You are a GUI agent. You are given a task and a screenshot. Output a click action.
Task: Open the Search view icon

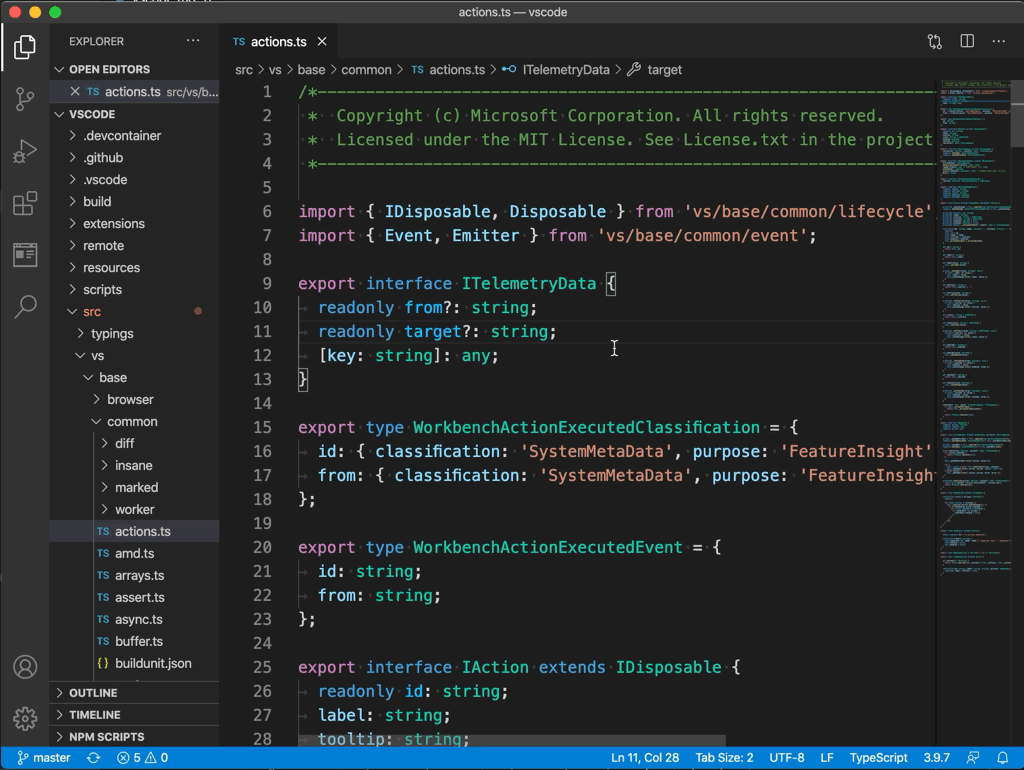[25, 306]
